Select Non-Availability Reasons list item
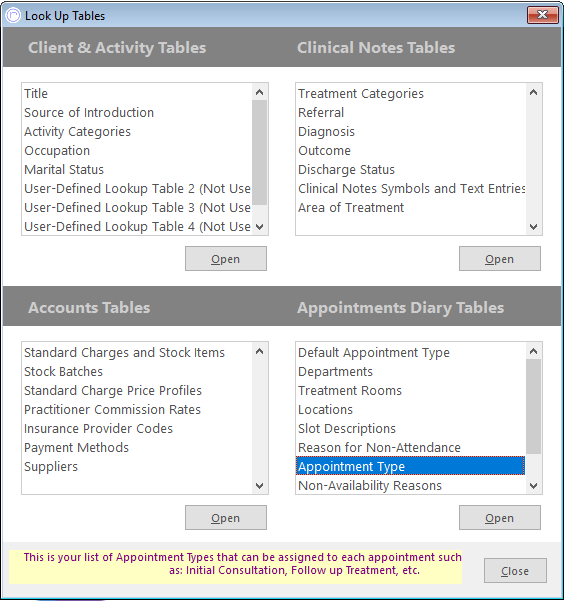 tap(370, 485)
